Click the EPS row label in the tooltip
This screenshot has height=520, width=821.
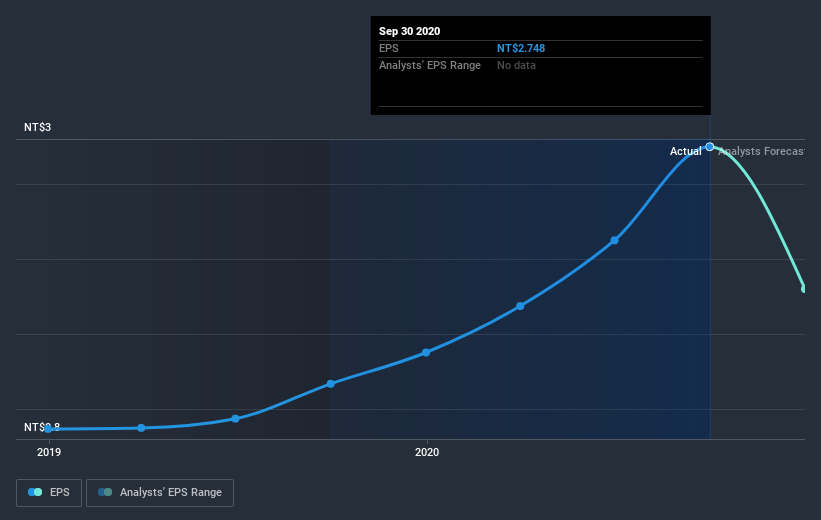click(x=389, y=48)
